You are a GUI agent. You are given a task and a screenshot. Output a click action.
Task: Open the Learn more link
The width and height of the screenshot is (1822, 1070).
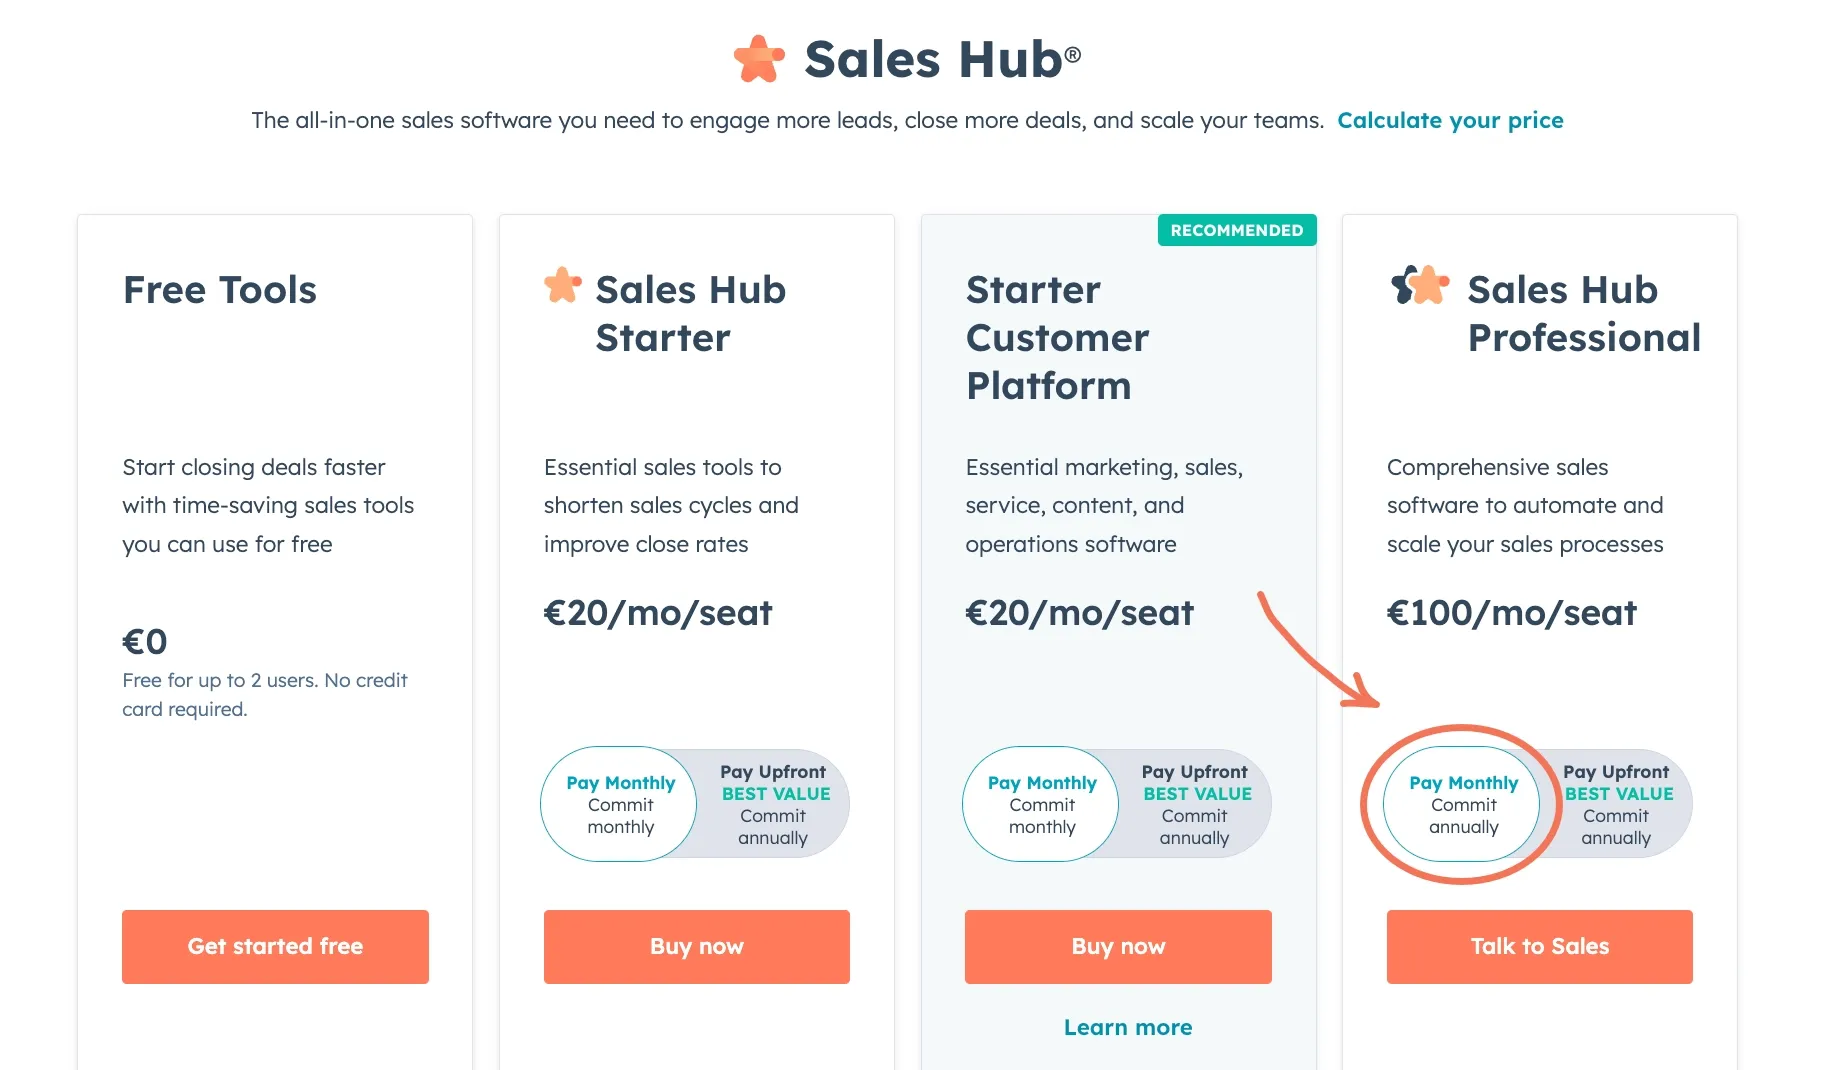click(1128, 1027)
